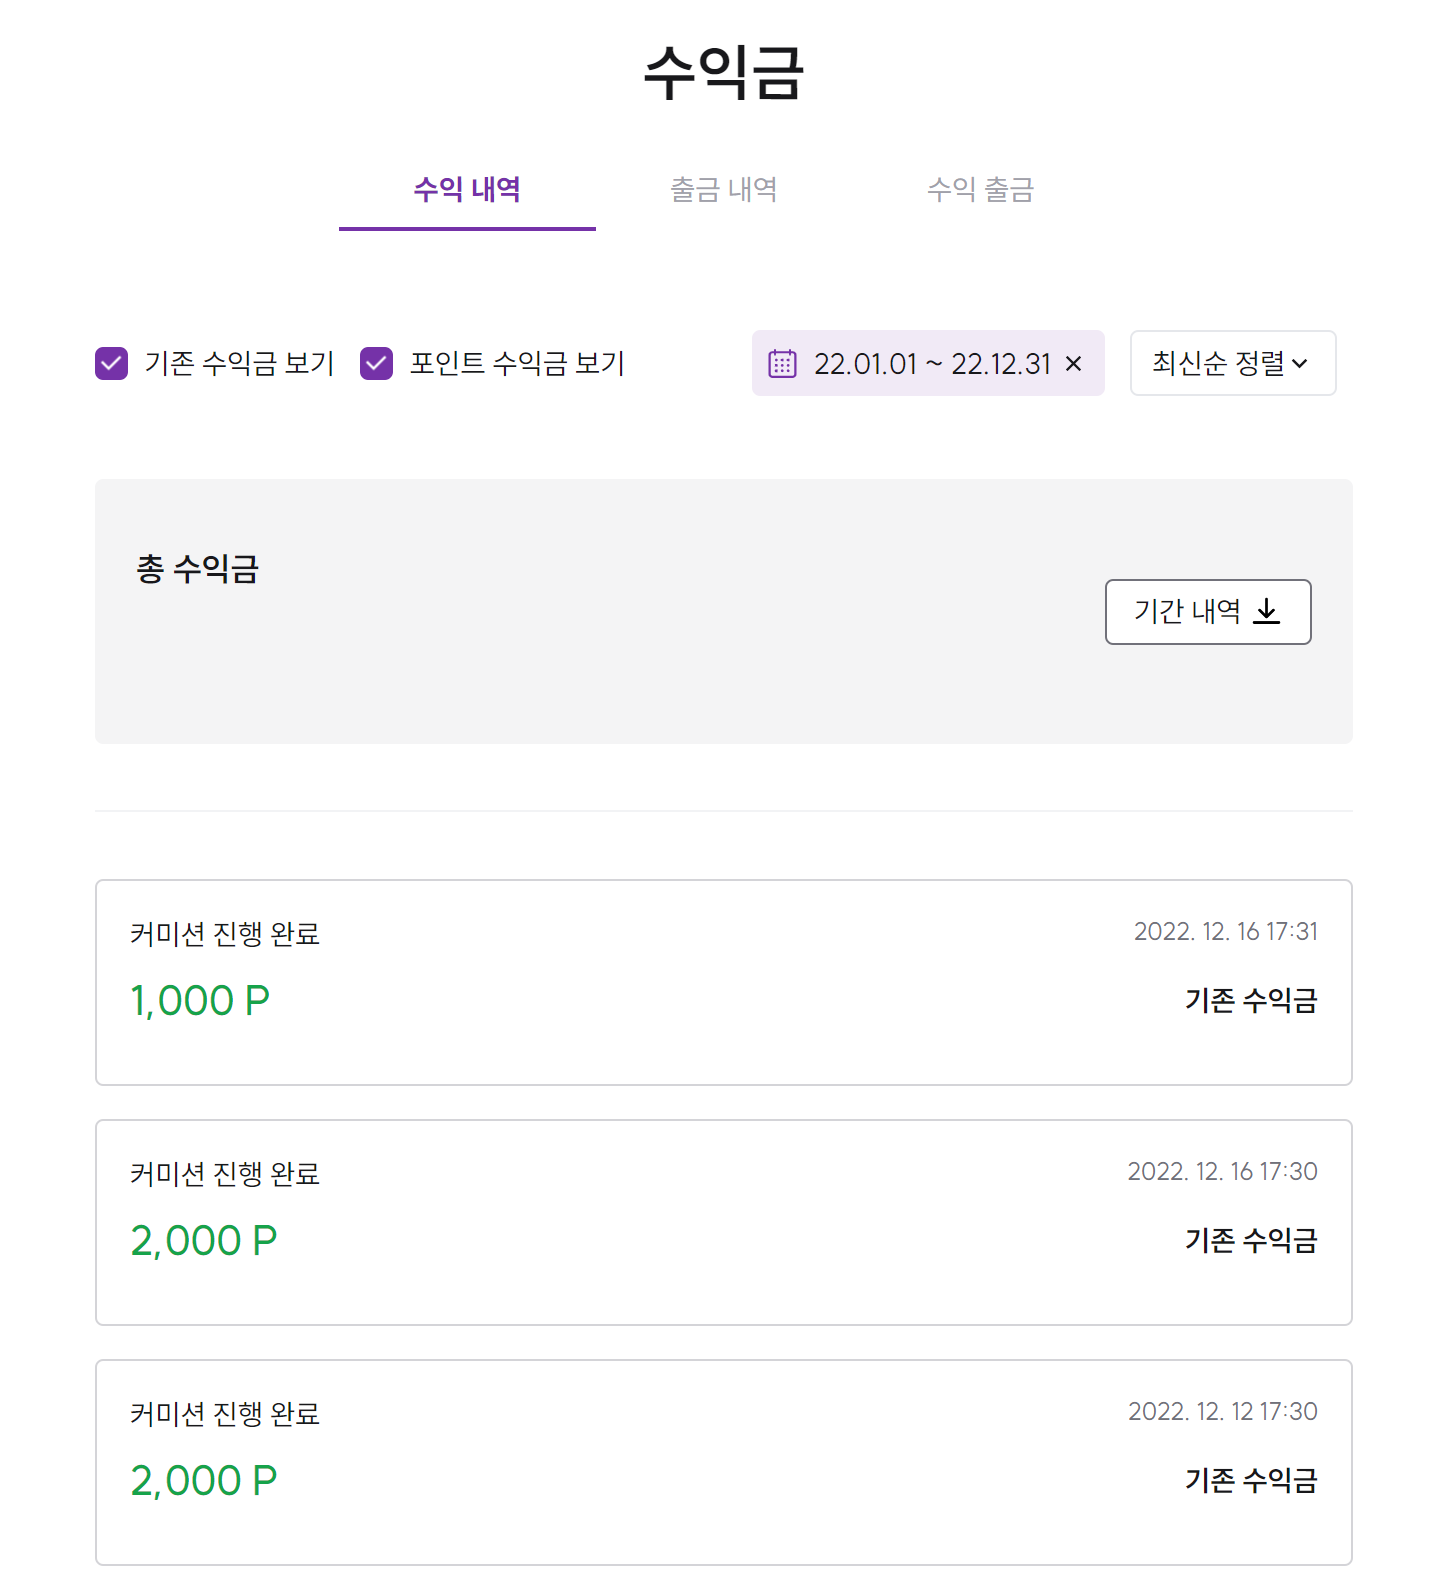Screen dimensions: 1447x1584
Task: Clear the date range with X icon
Action: pyautogui.click(x=1074, y=363)
